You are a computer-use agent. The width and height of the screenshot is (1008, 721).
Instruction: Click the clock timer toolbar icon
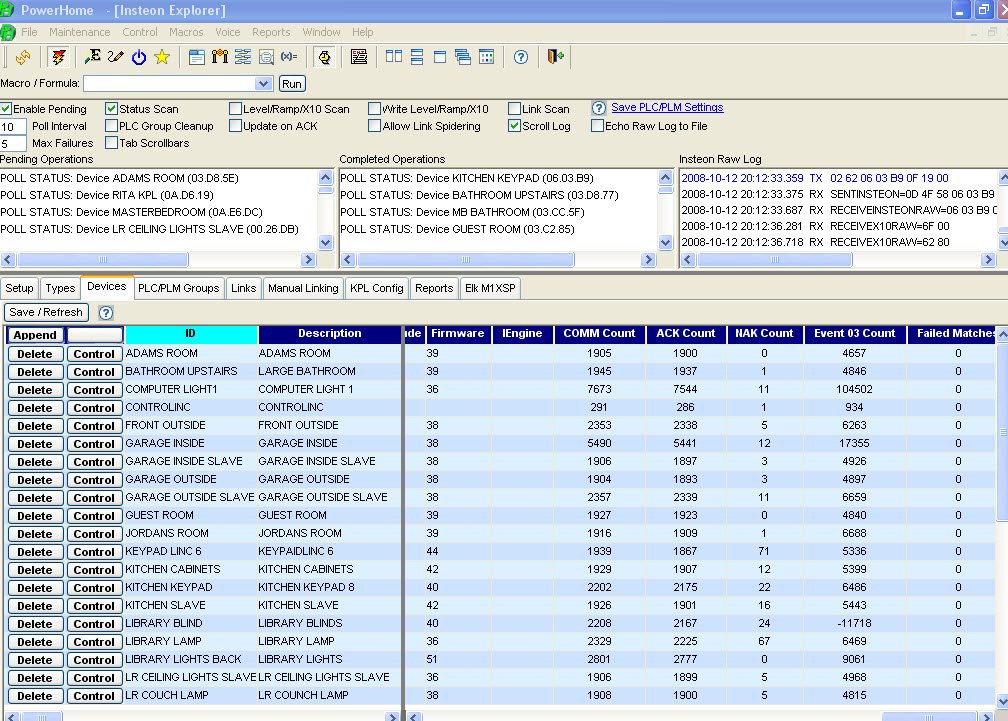pos(325,57)
